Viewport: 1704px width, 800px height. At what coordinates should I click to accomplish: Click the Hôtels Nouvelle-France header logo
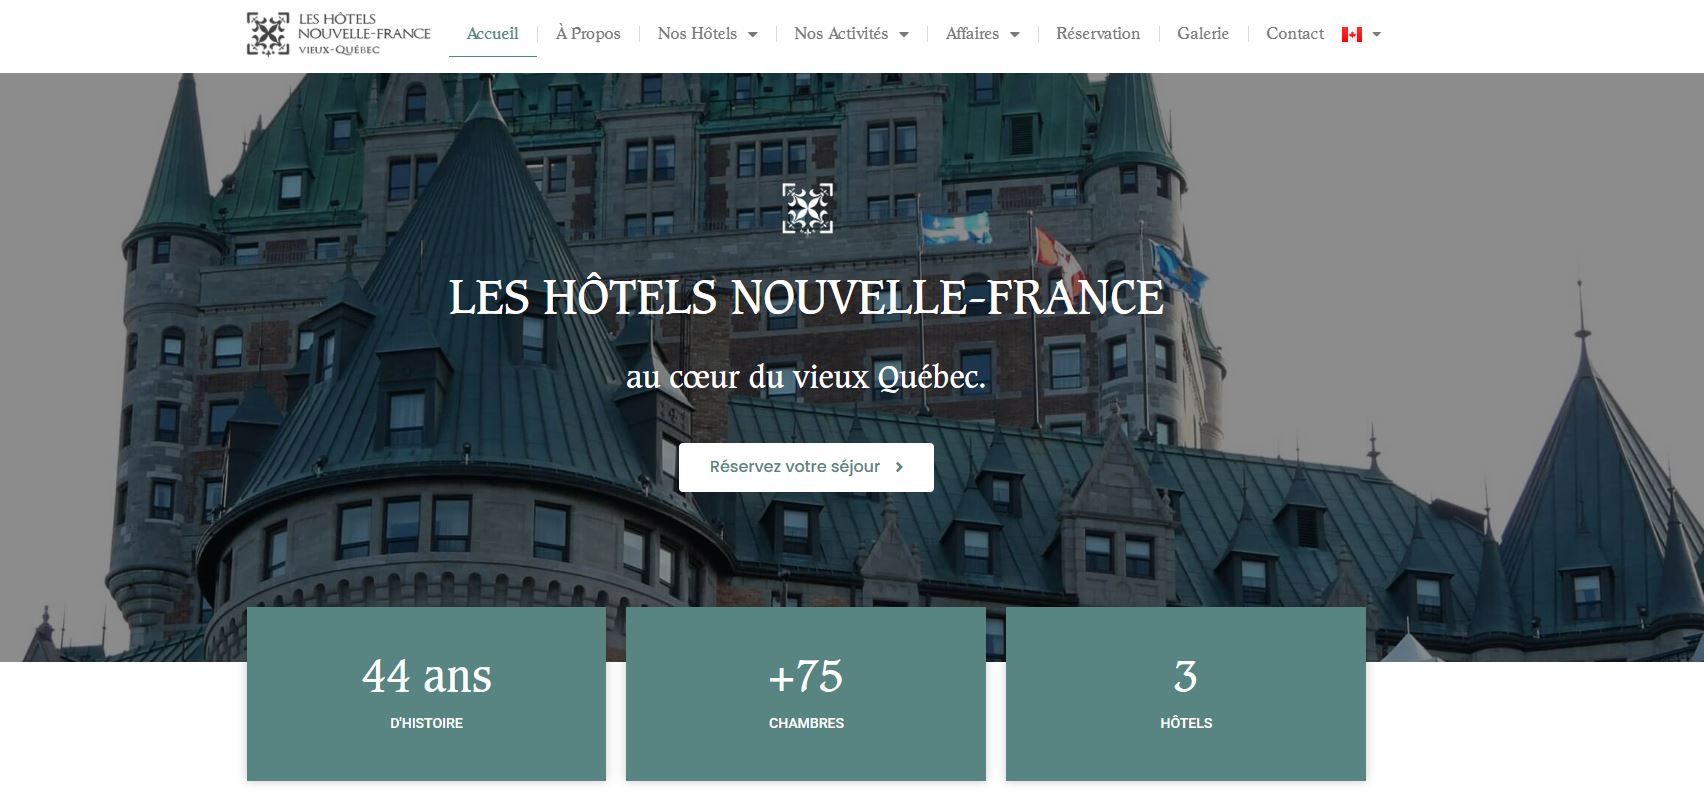tap(339, 34)
